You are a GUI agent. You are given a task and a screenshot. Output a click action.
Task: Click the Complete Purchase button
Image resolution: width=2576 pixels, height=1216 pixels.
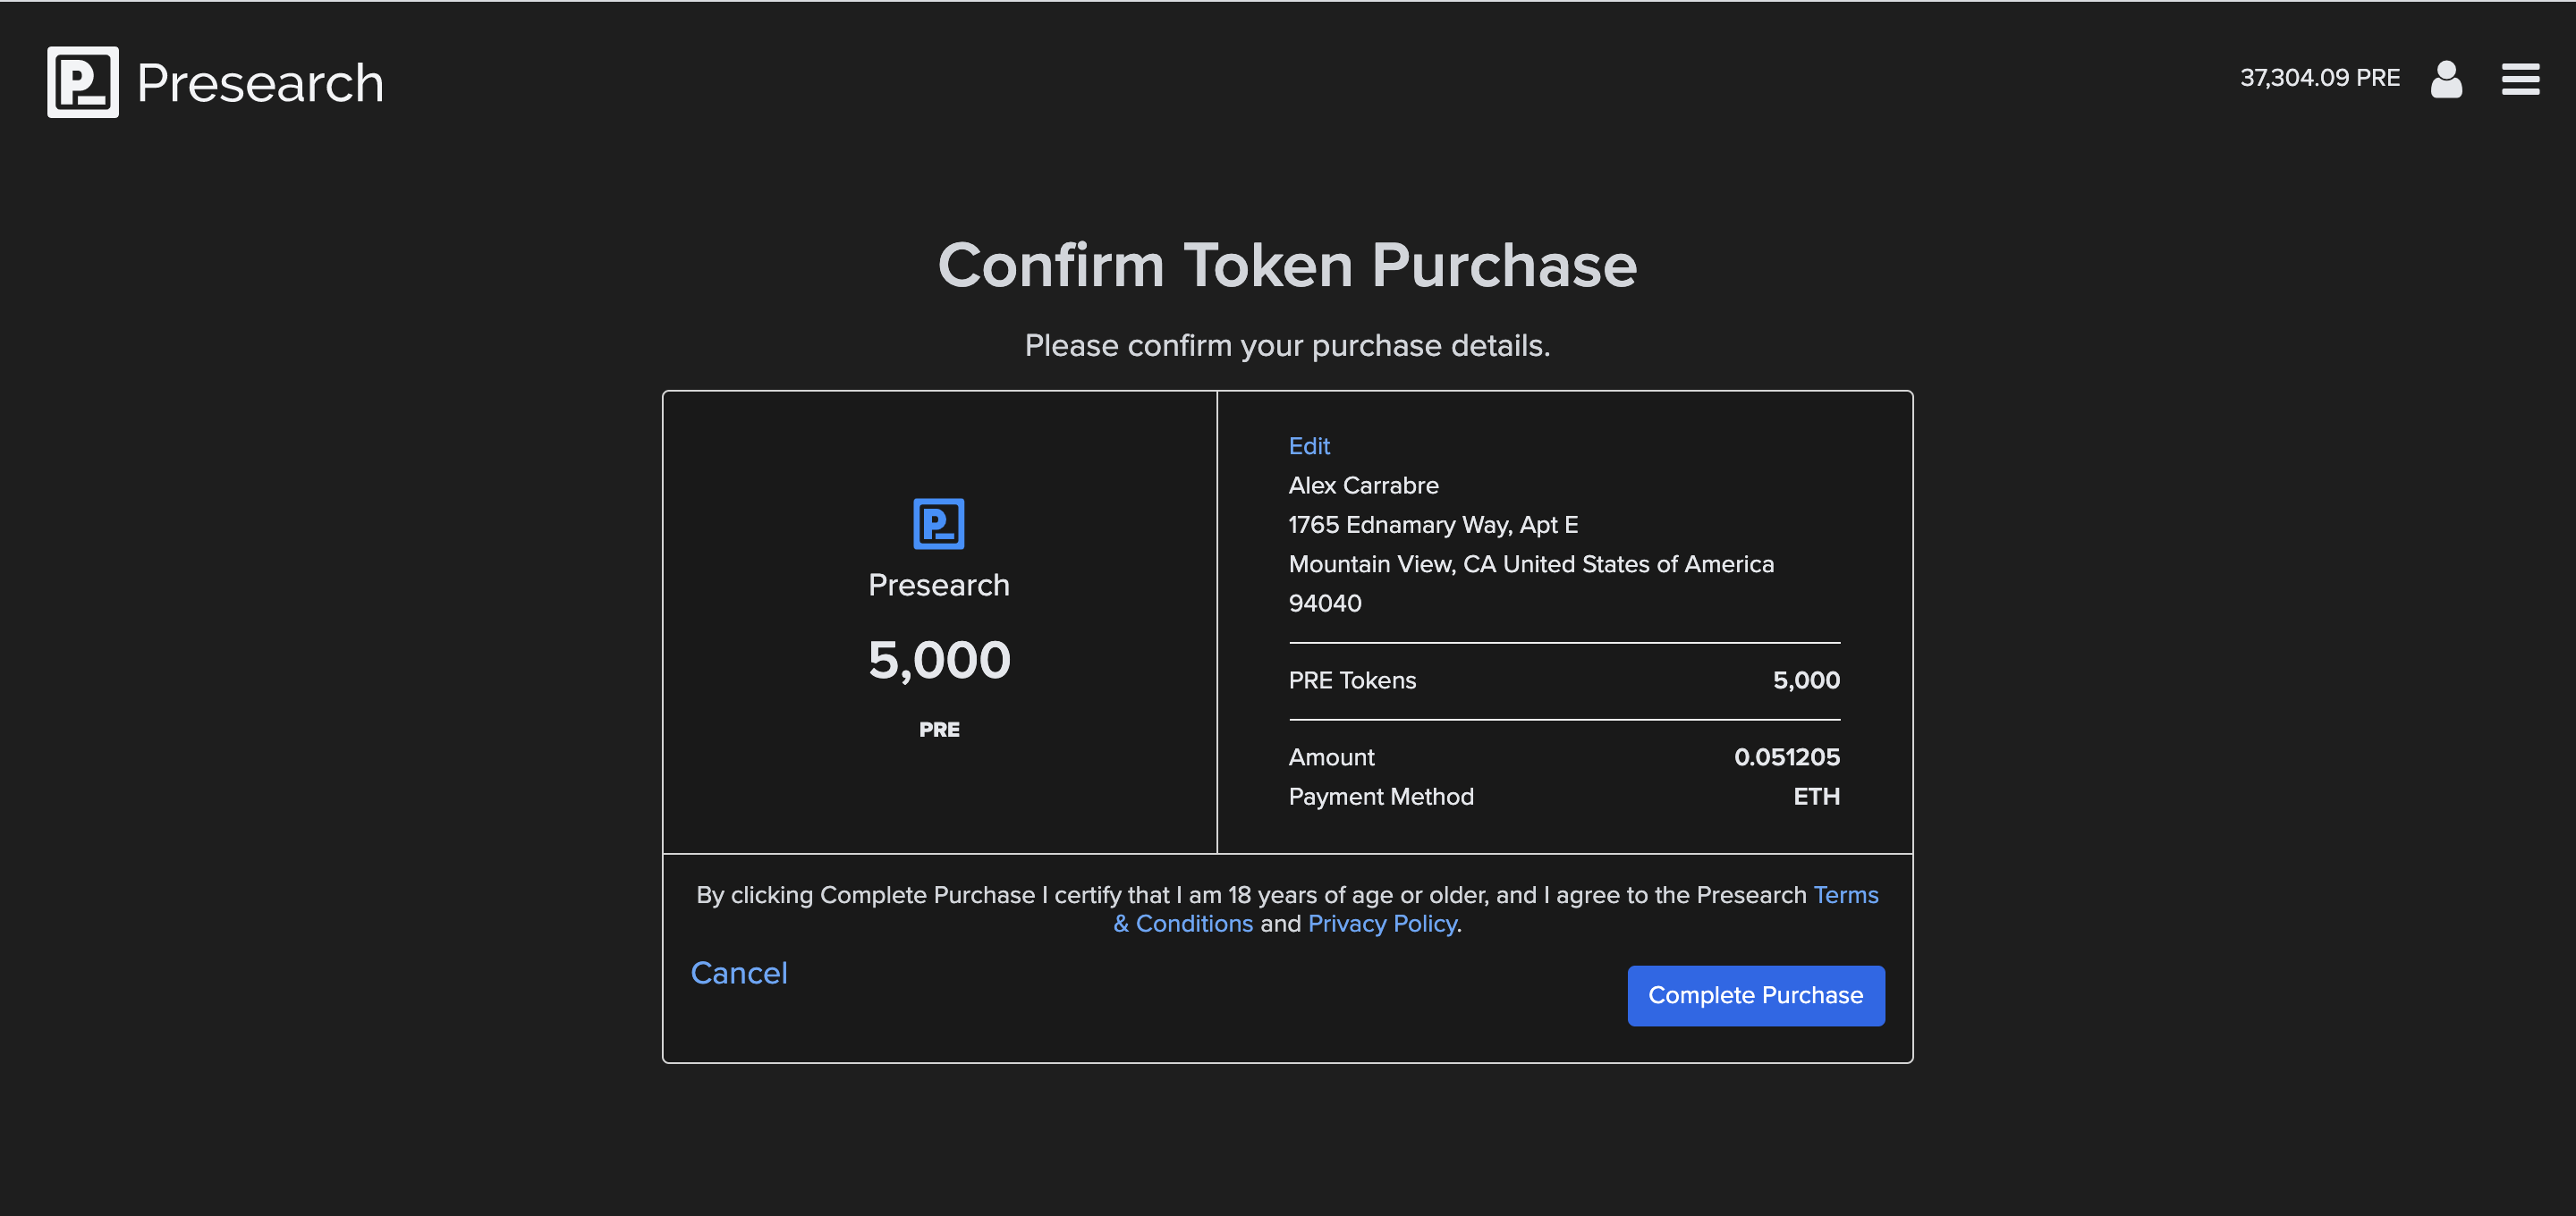tap(1755, 995)
